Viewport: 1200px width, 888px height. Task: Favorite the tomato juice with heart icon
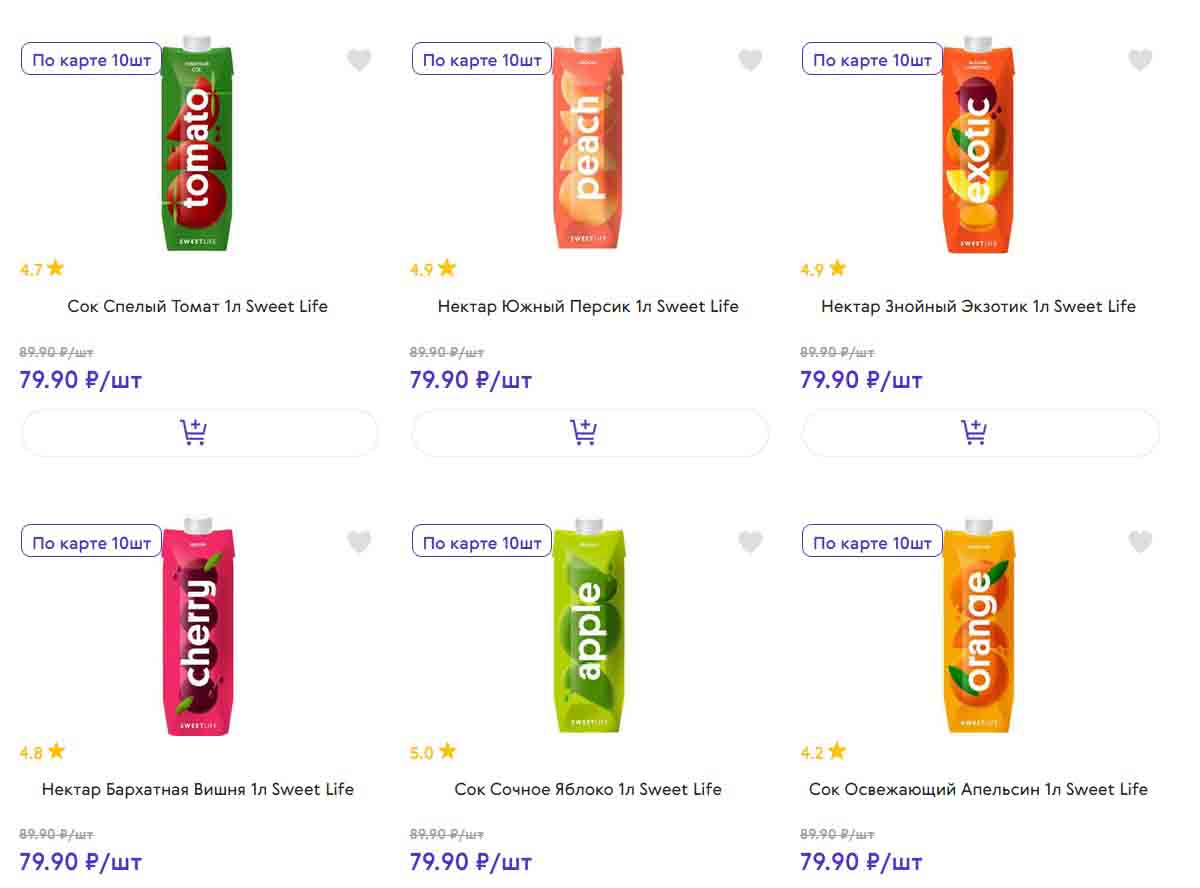[x=359, y=61]
